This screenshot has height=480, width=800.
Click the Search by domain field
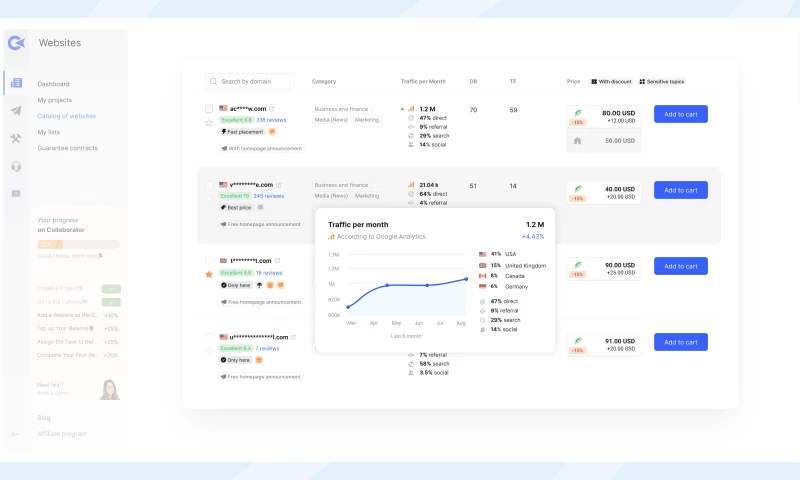tap(250, 81)
